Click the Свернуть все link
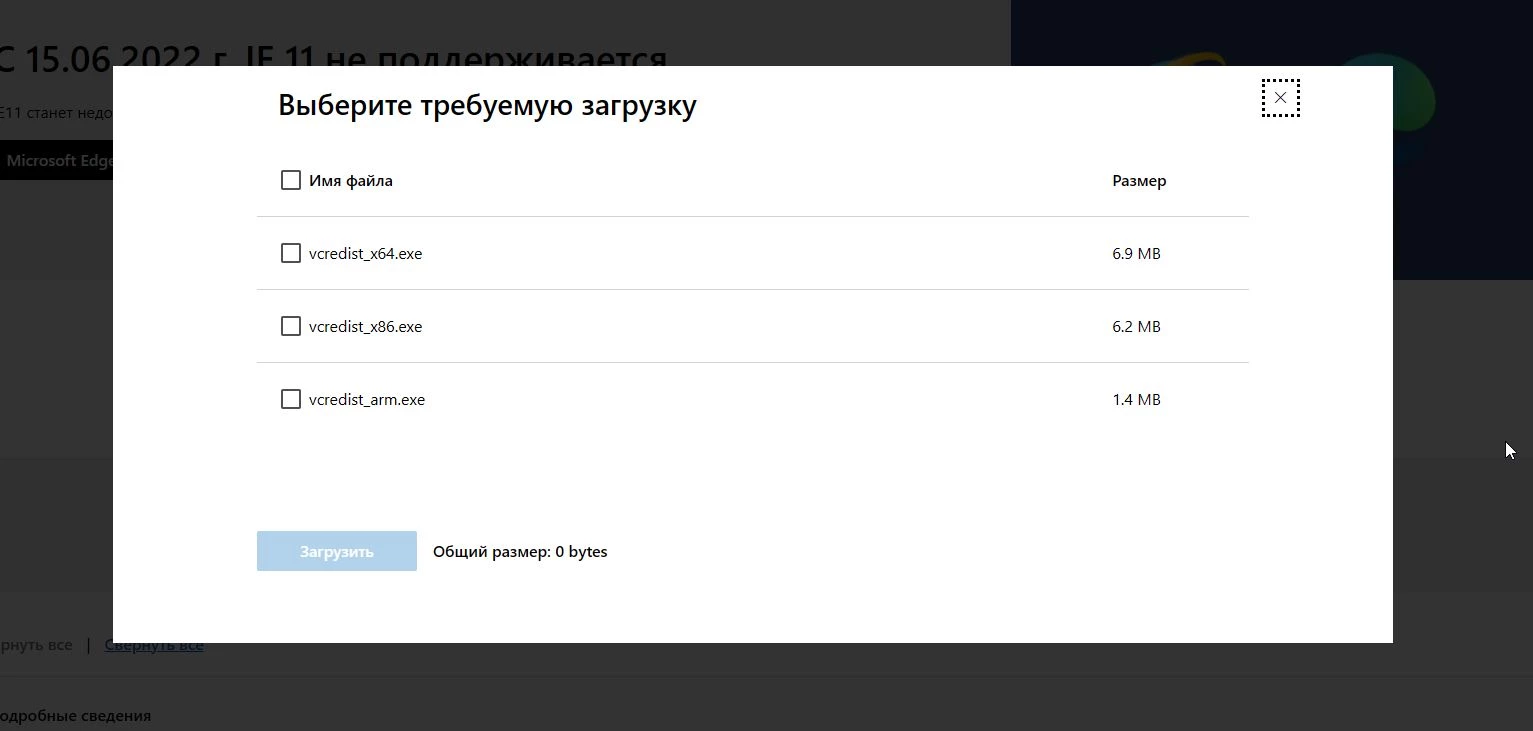Screen dimensions: 1533x731 click(154, 645)
